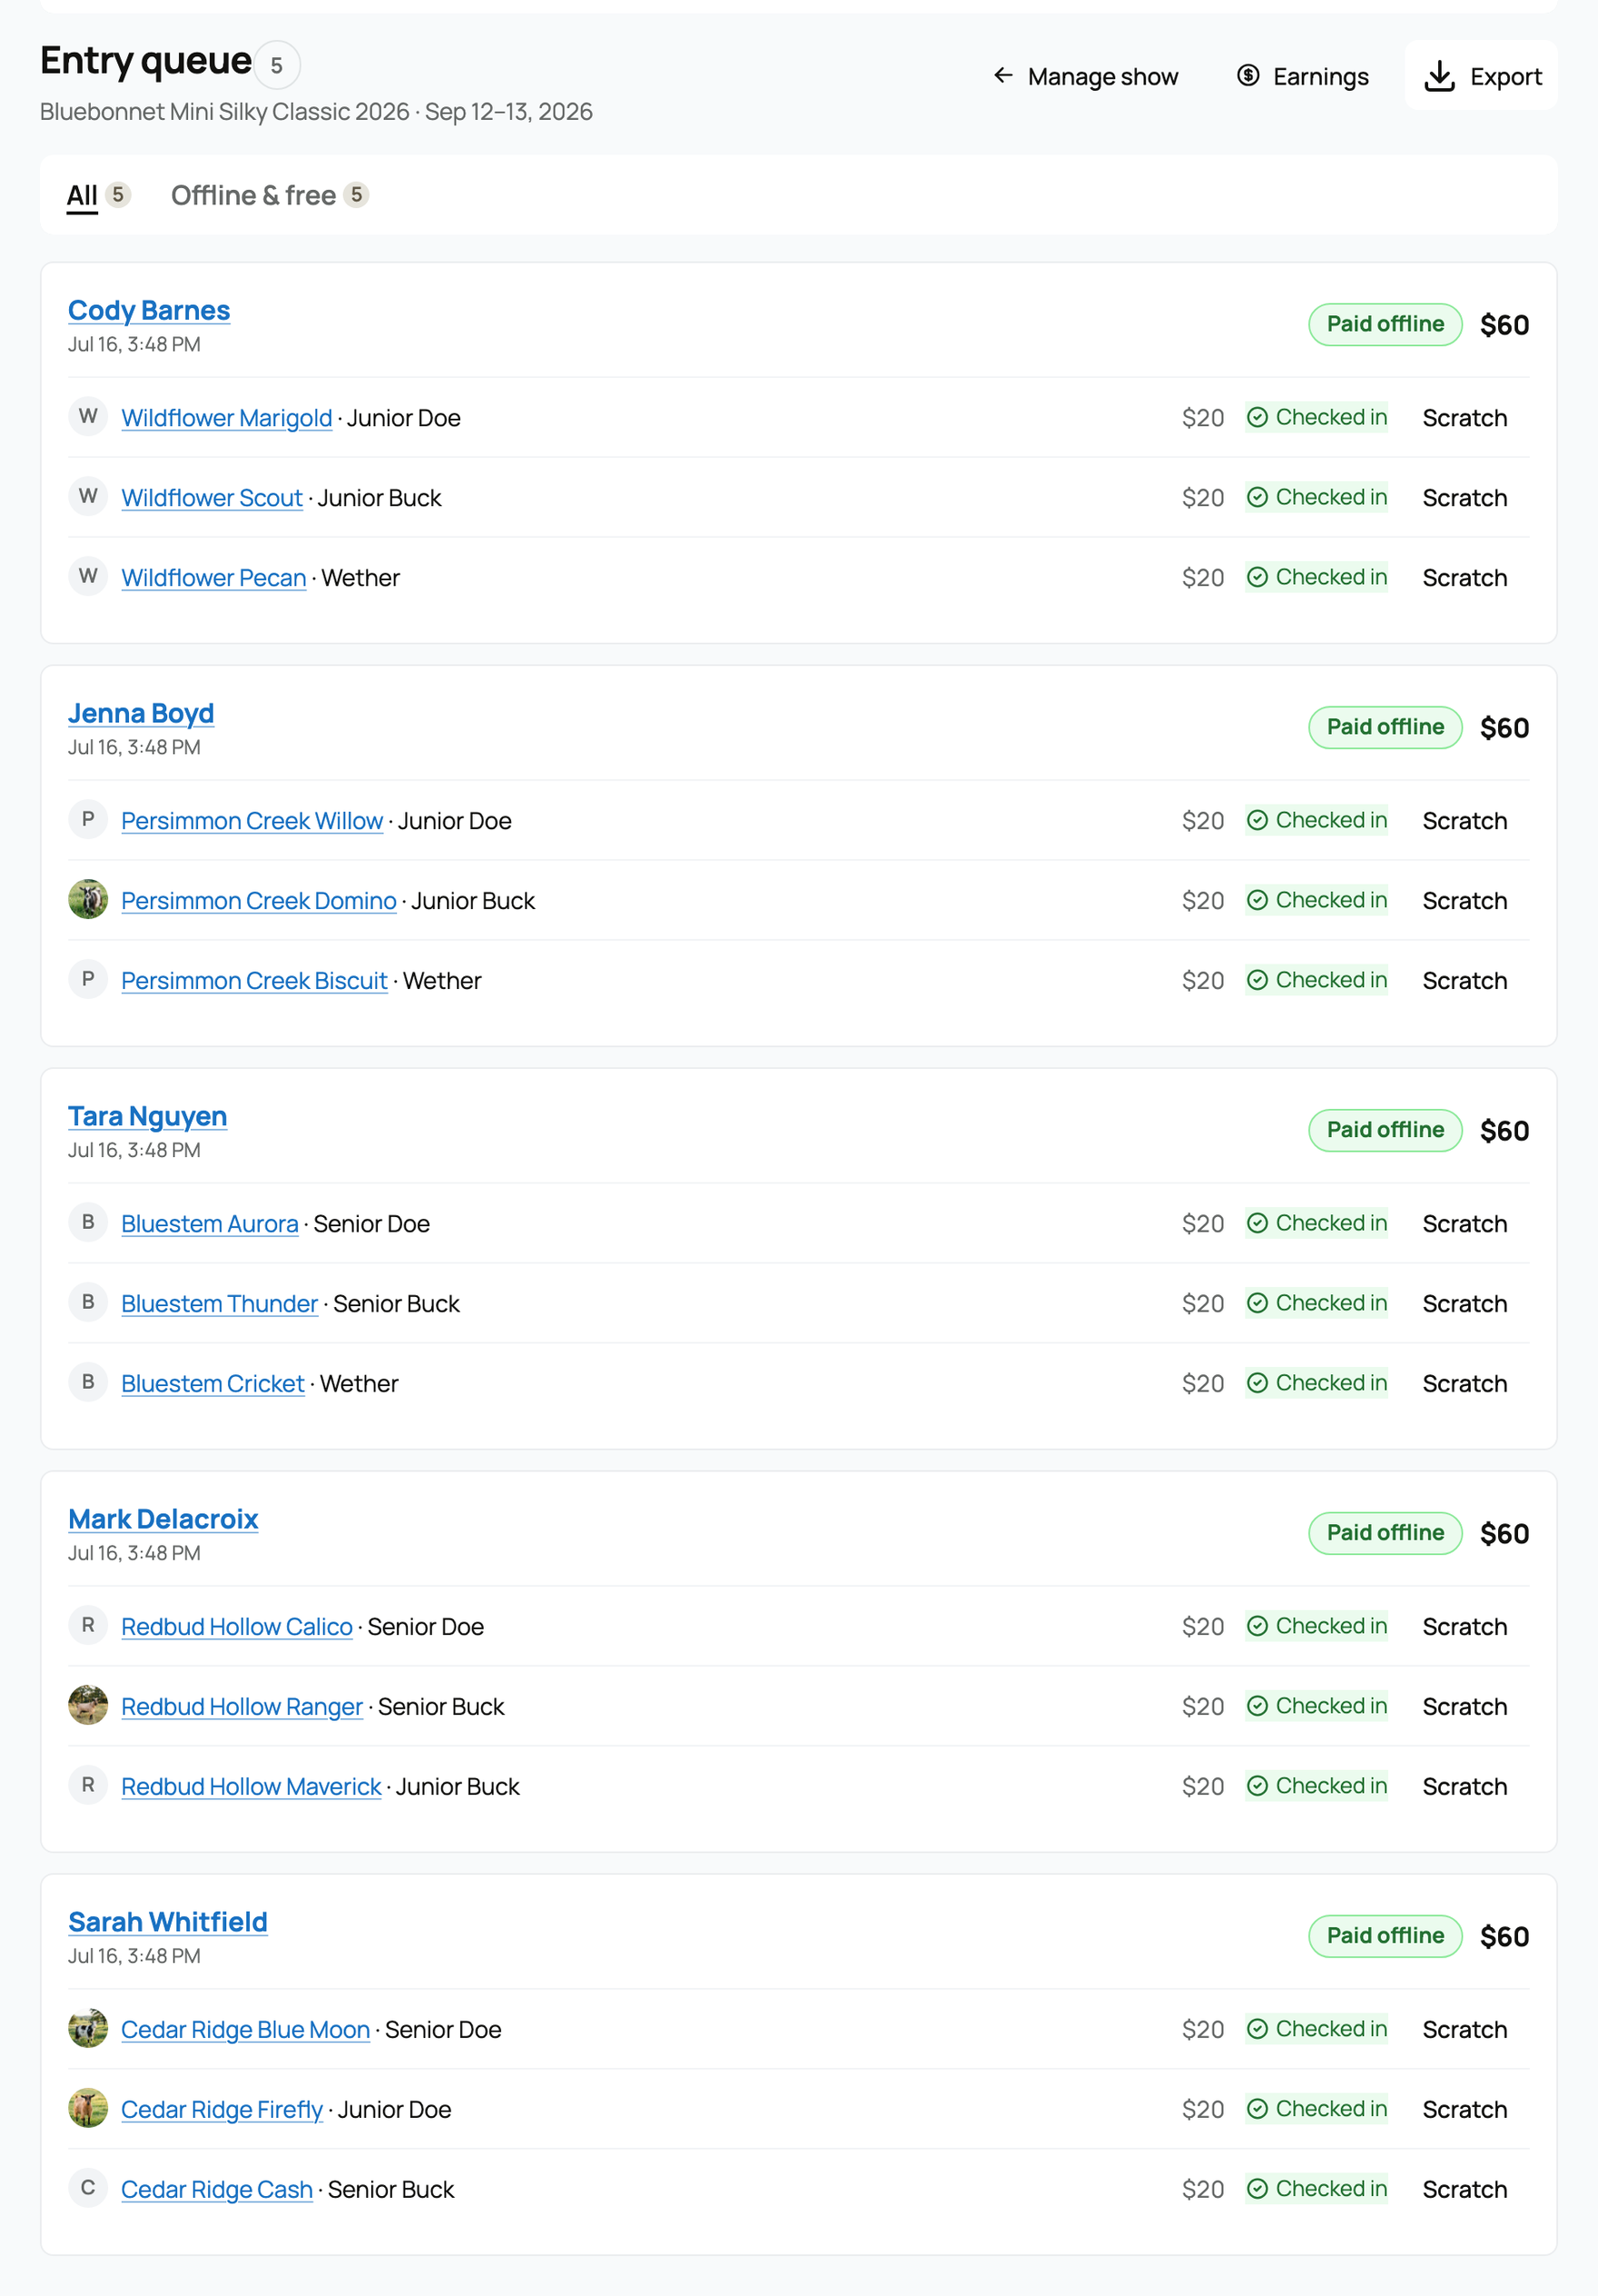Toggle Checked in for Wildflower Marigold
The height and width of the screenshot is (2296, 1598).
[x=1316, y=417]
